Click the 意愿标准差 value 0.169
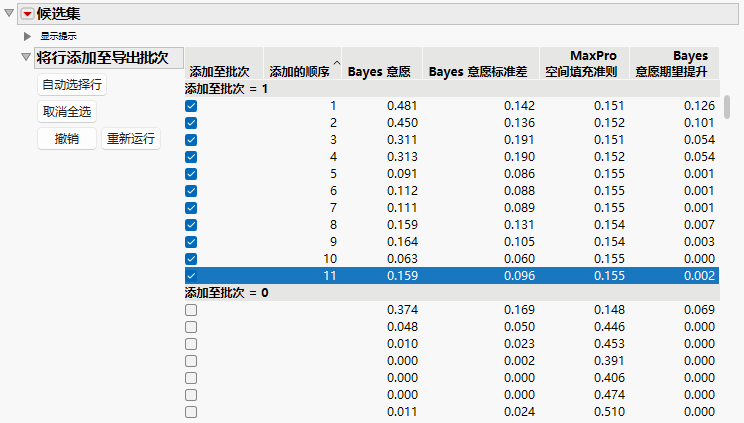Viewport: 744px width, 423px height. click(x=520, y=310)
